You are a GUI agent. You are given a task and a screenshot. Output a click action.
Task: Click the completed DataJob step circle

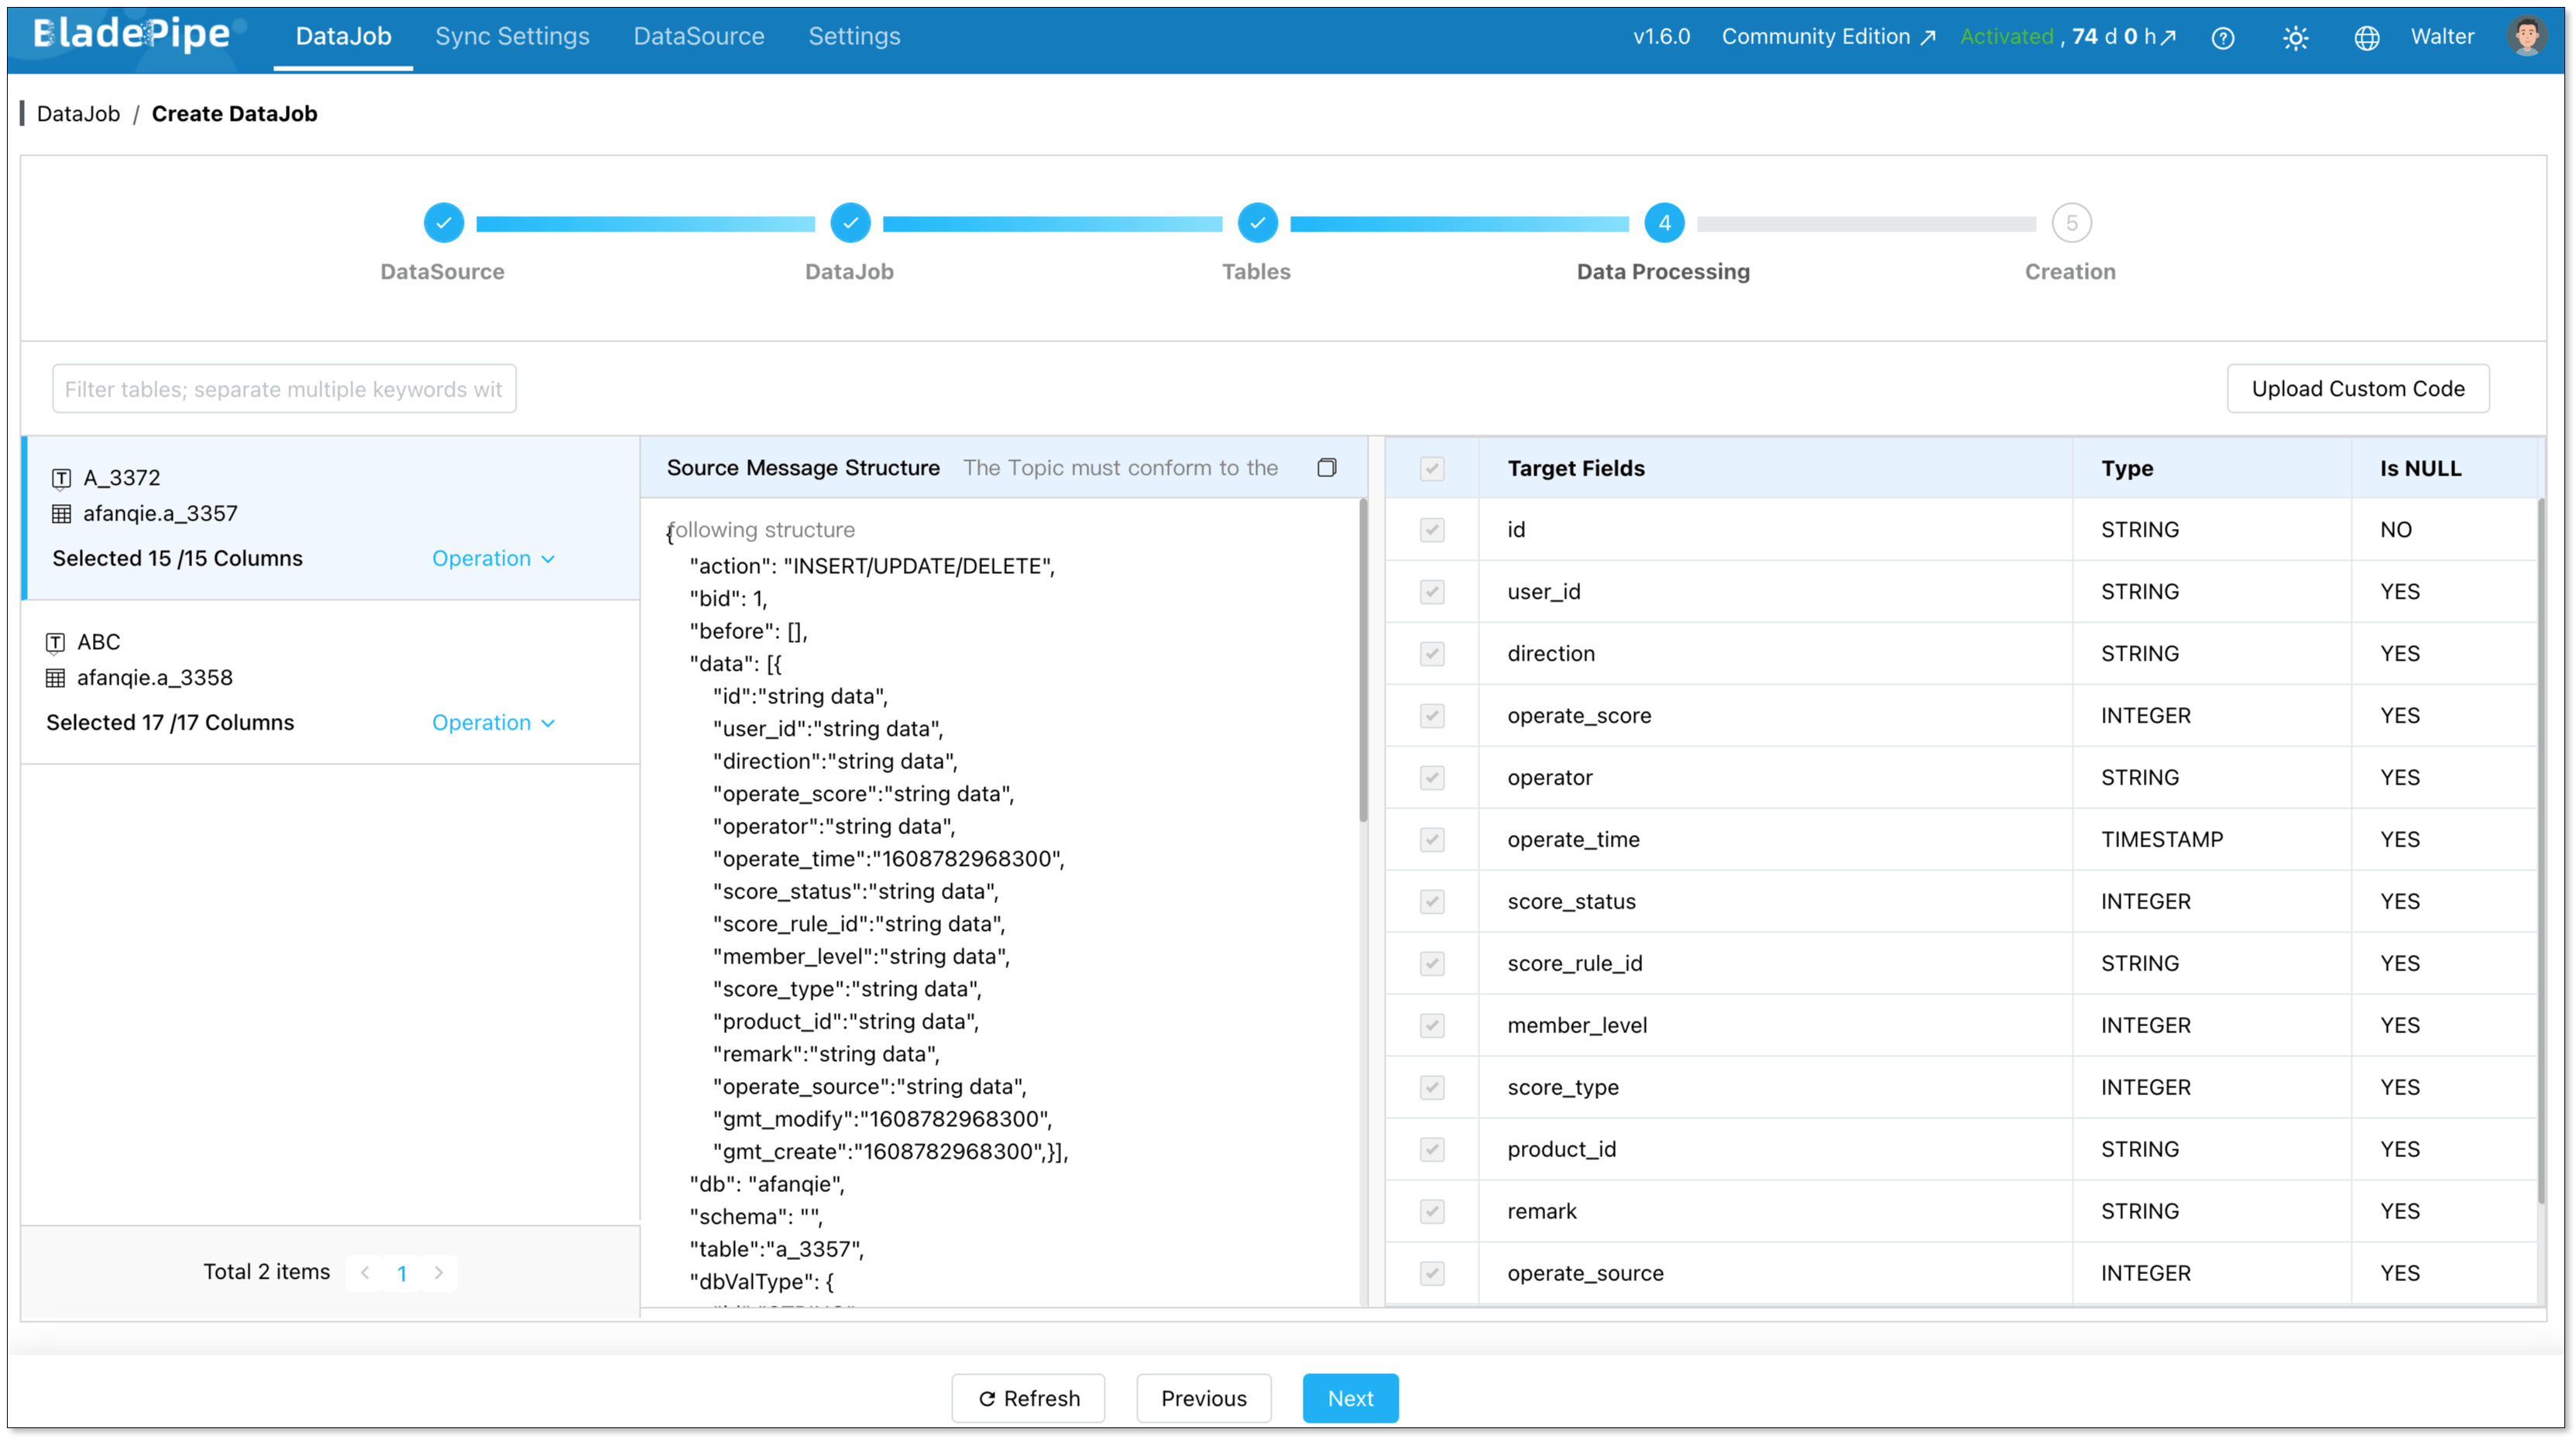850,223
